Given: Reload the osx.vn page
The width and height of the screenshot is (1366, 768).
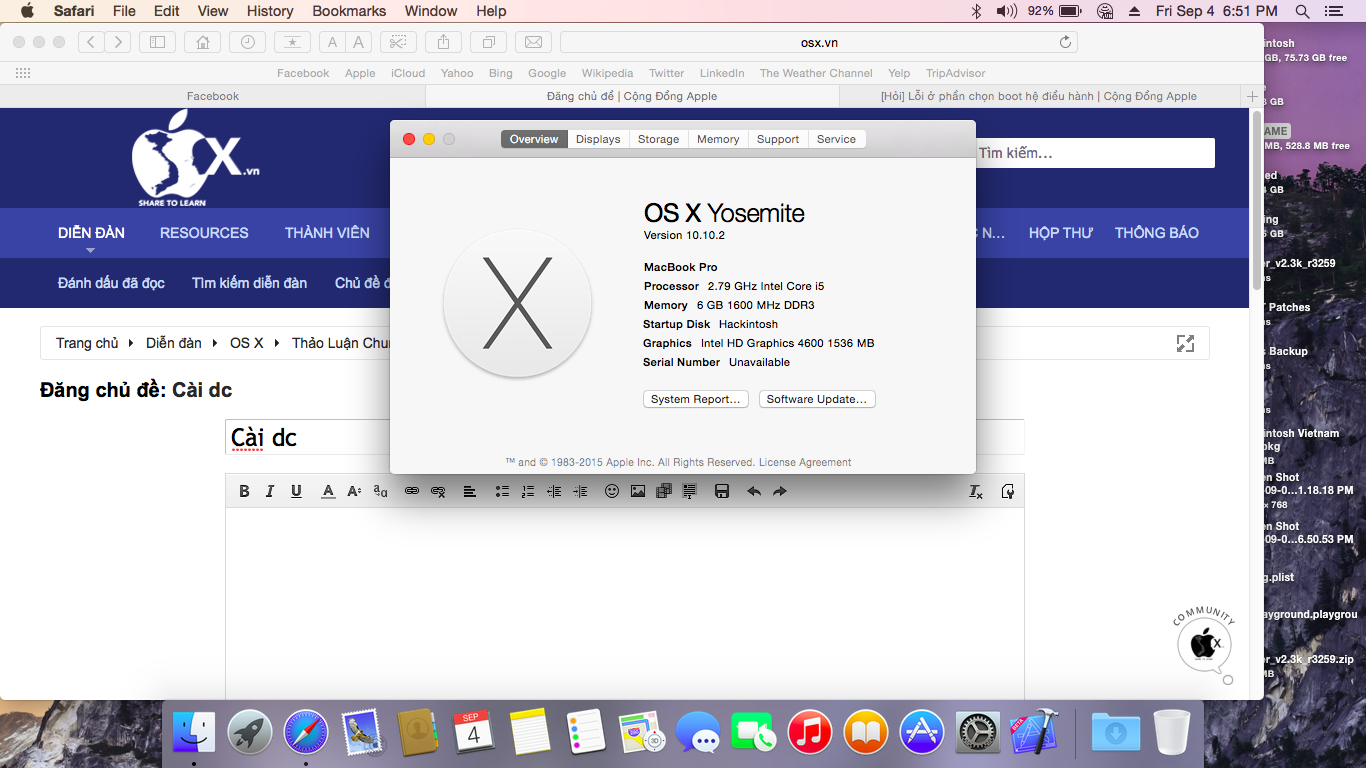Looking at the screenshot, I should (1065, 42).
